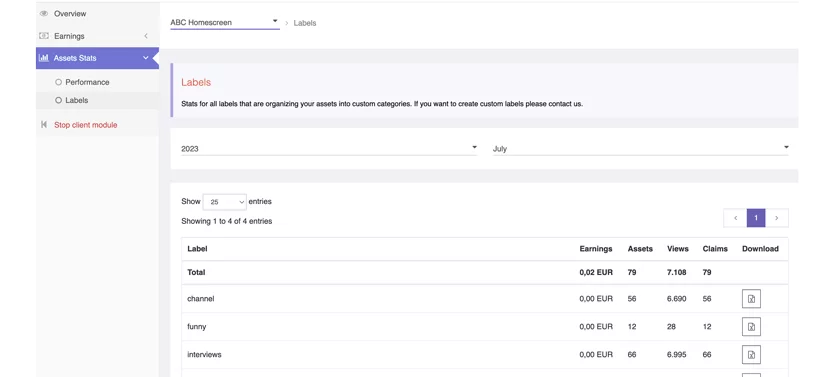Click the Overview eye icon
This screenshot has height=377, width=834.
point(44,14)
